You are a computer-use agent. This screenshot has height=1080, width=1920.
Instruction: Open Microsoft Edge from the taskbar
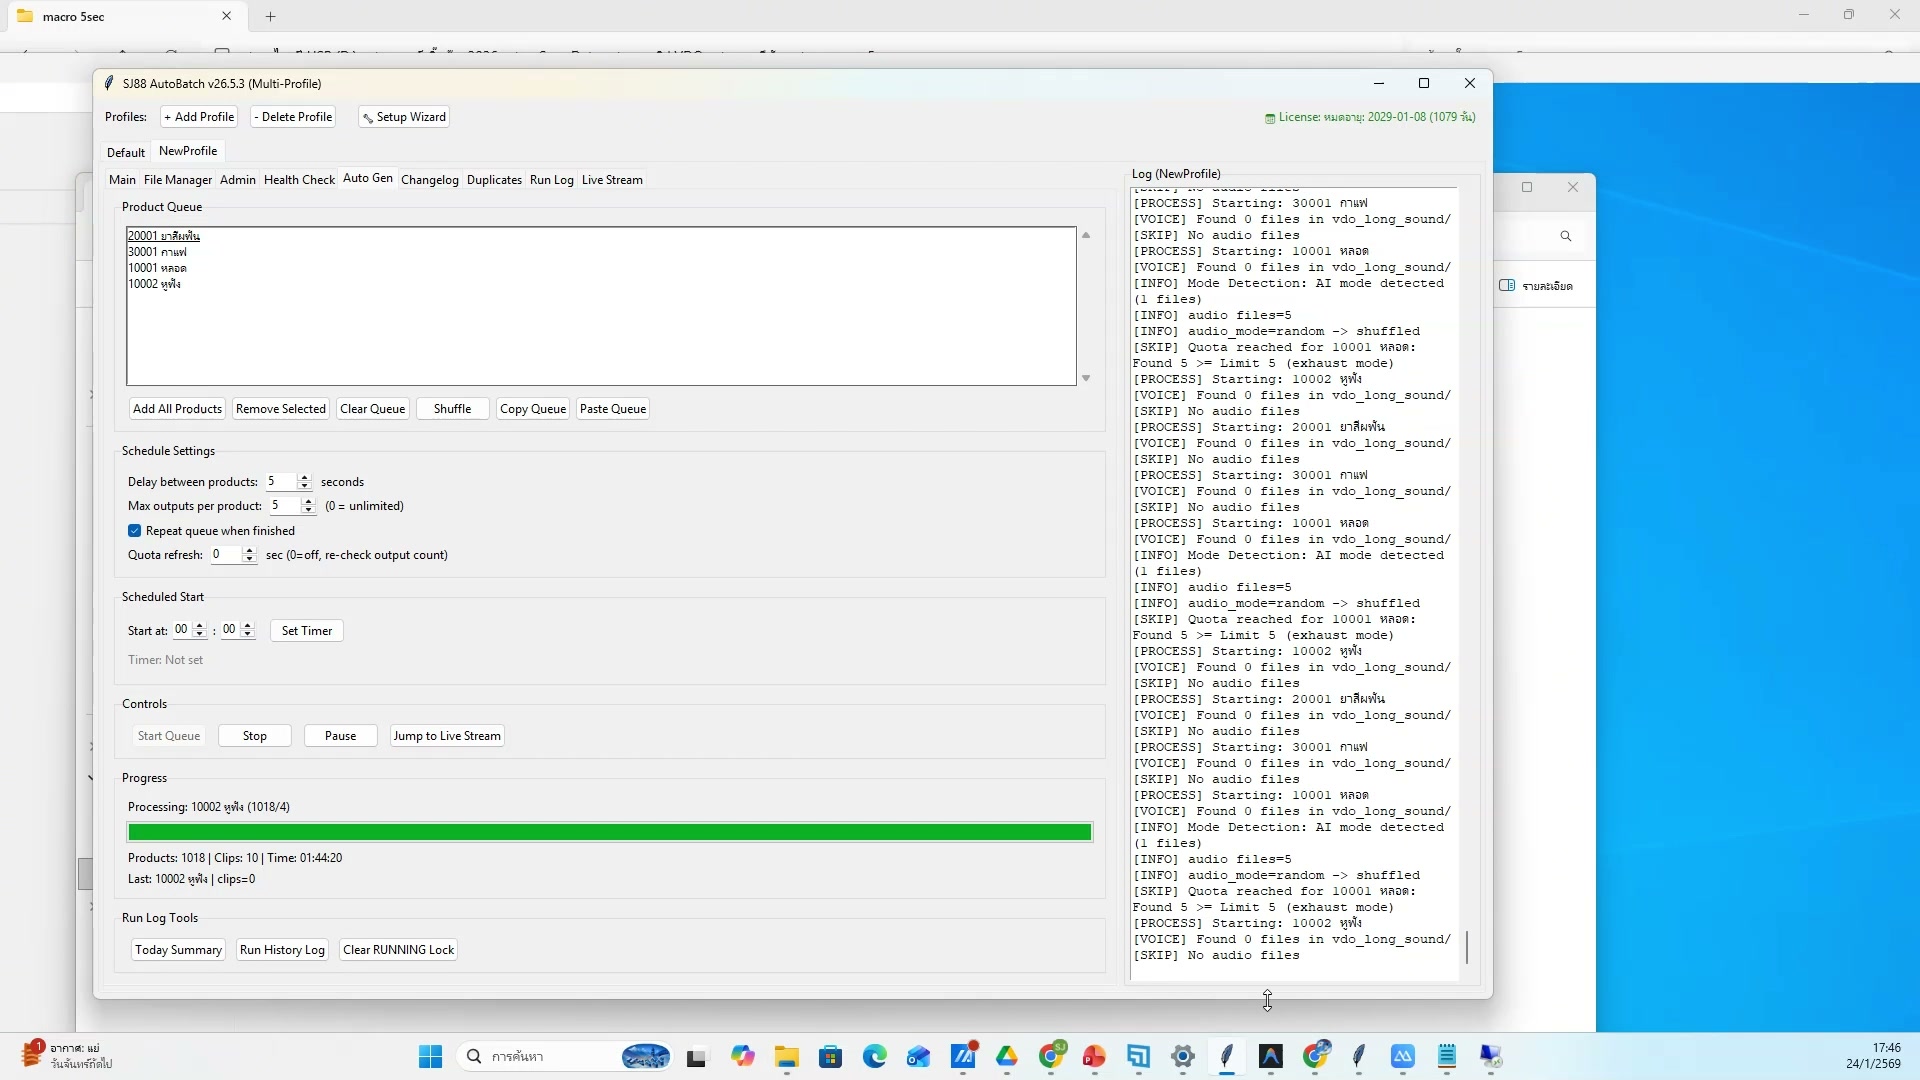coord(875,1057)
